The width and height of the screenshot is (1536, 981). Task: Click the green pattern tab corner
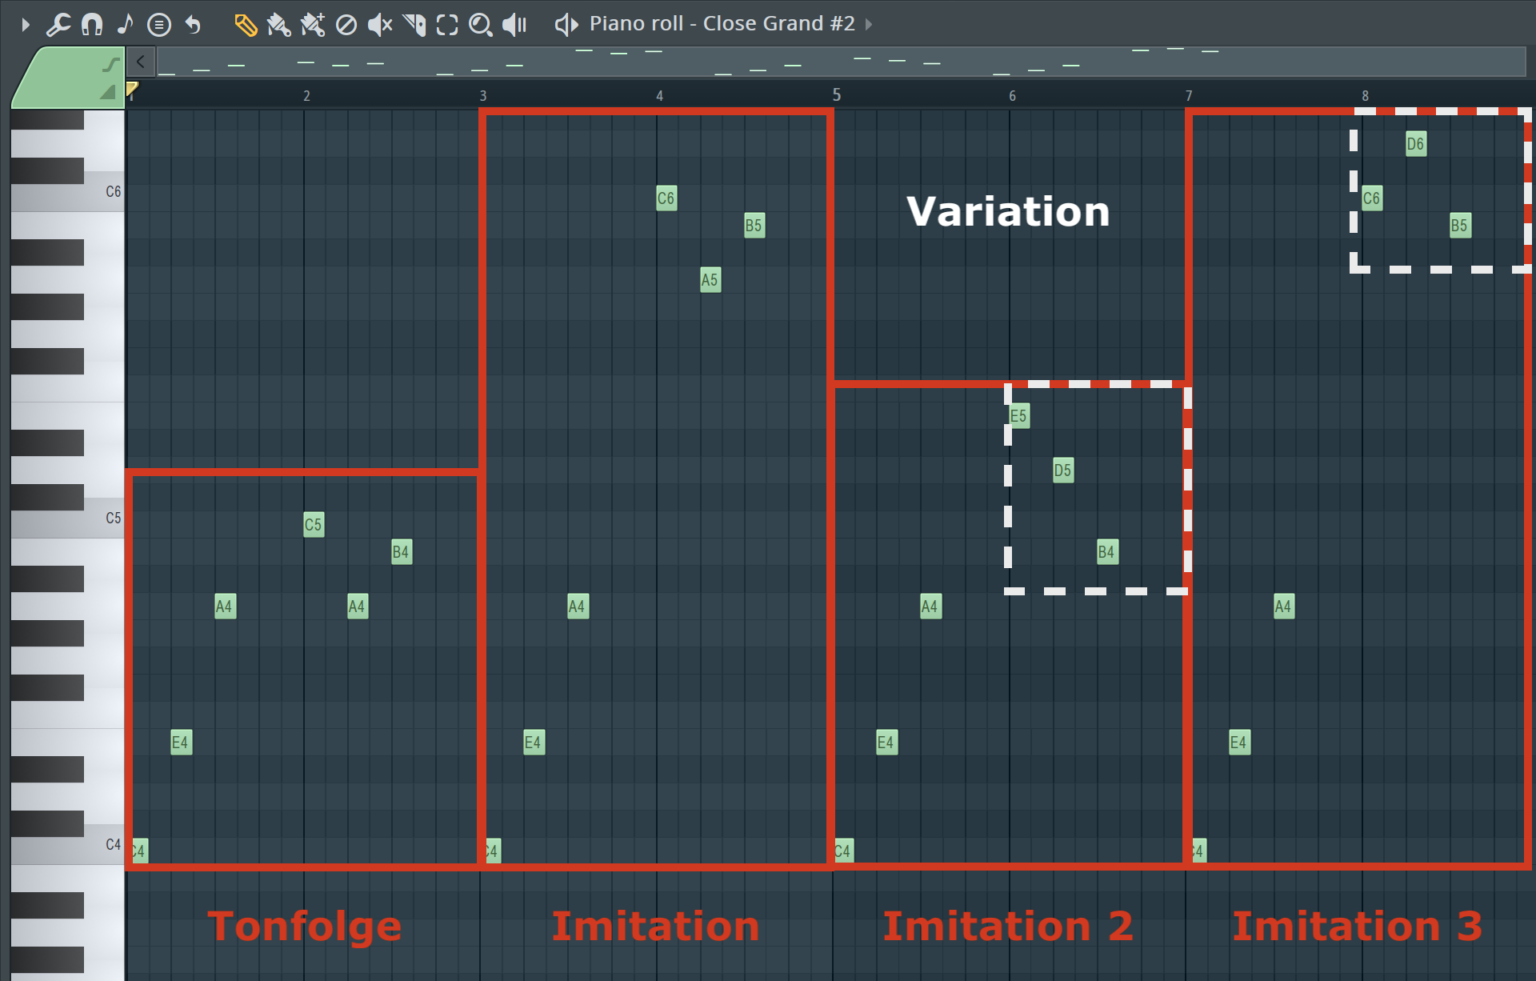[x=65, y=78]
